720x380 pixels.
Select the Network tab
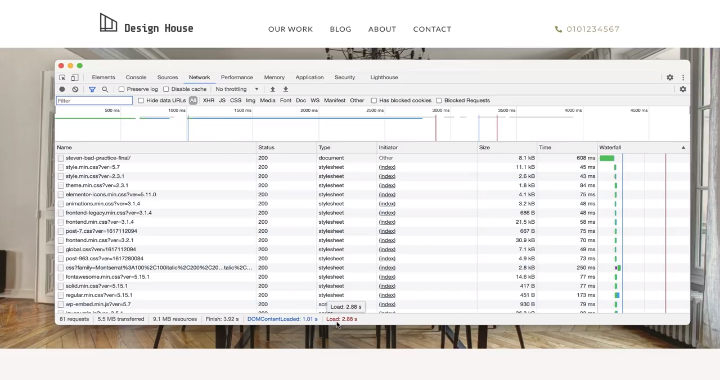(x=199, y=78)
